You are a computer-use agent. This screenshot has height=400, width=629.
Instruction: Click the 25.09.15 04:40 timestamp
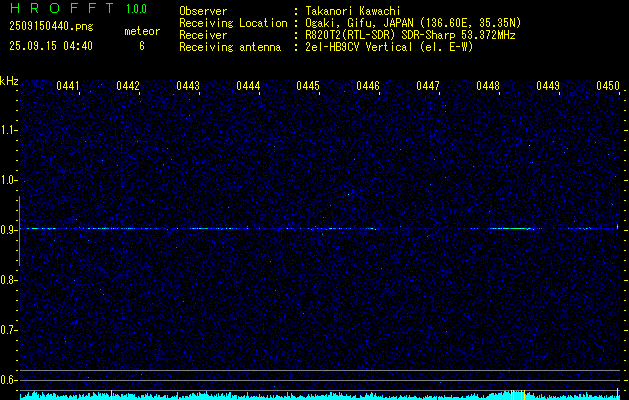point(51,46)
